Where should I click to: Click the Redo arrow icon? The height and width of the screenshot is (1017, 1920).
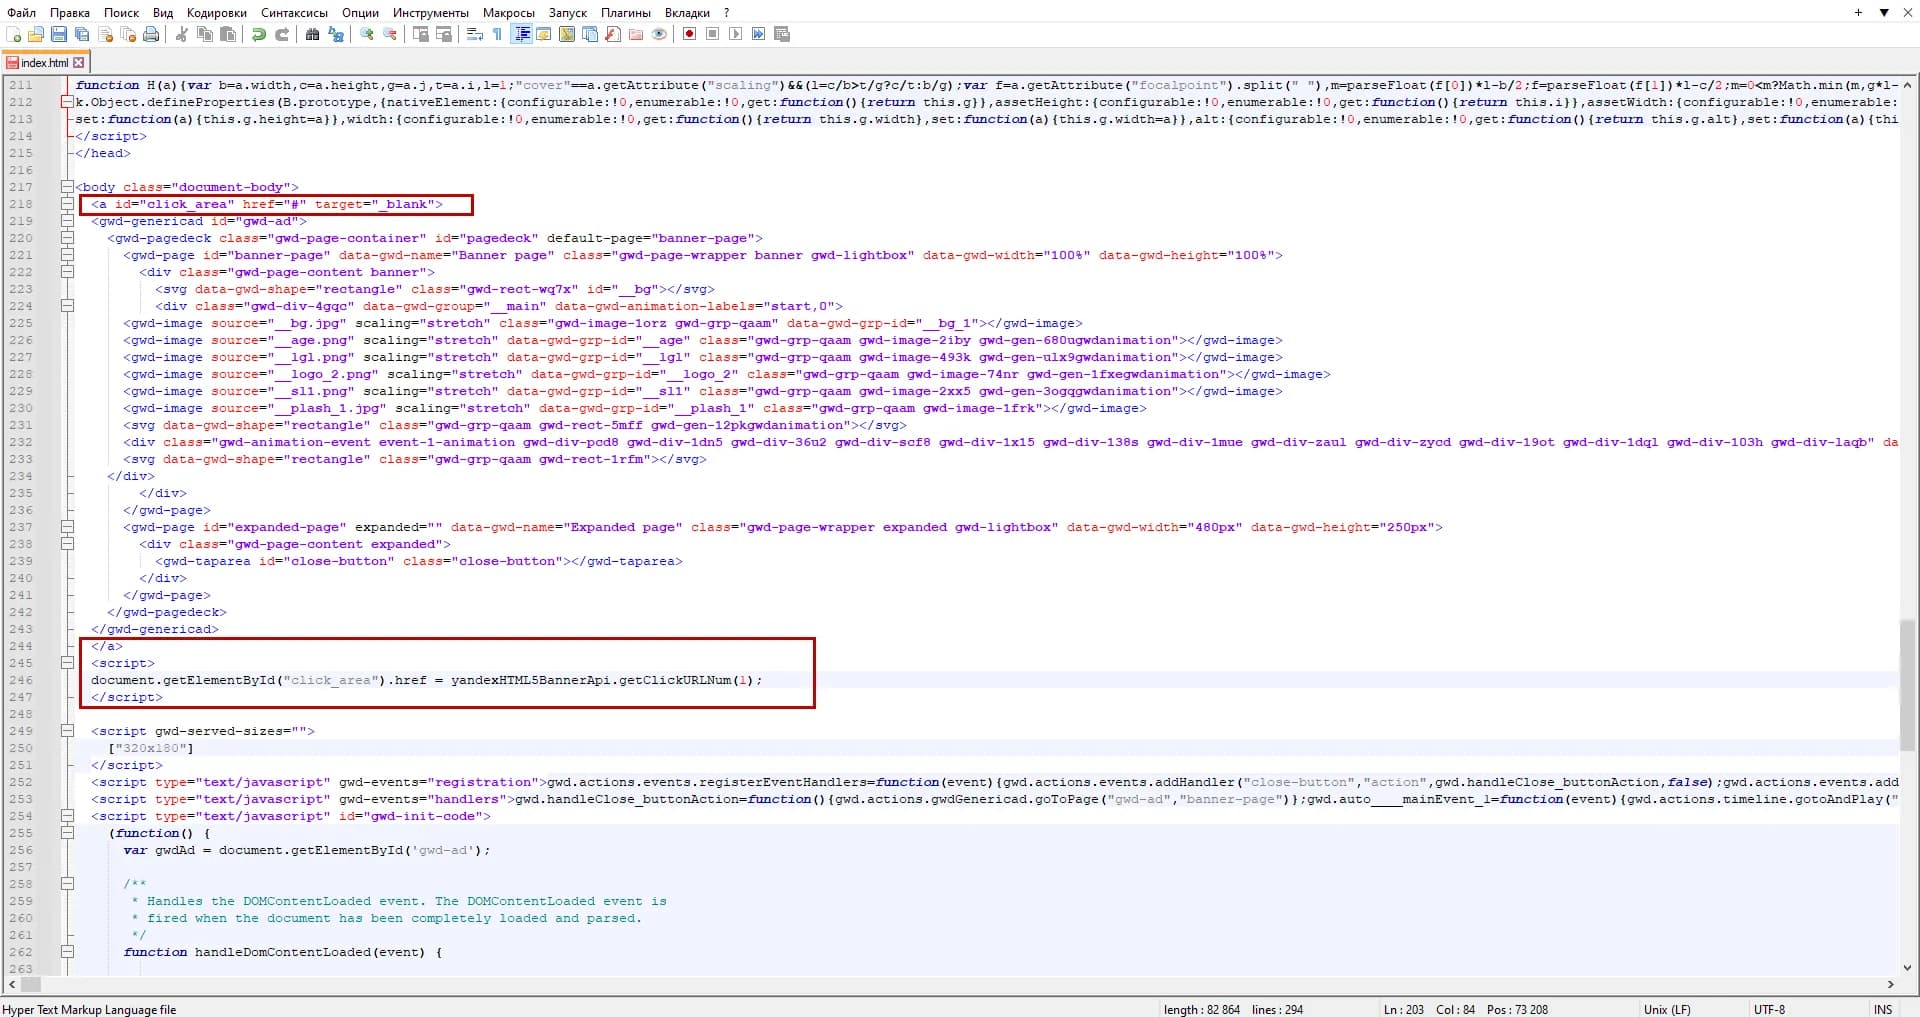[282, 35]
